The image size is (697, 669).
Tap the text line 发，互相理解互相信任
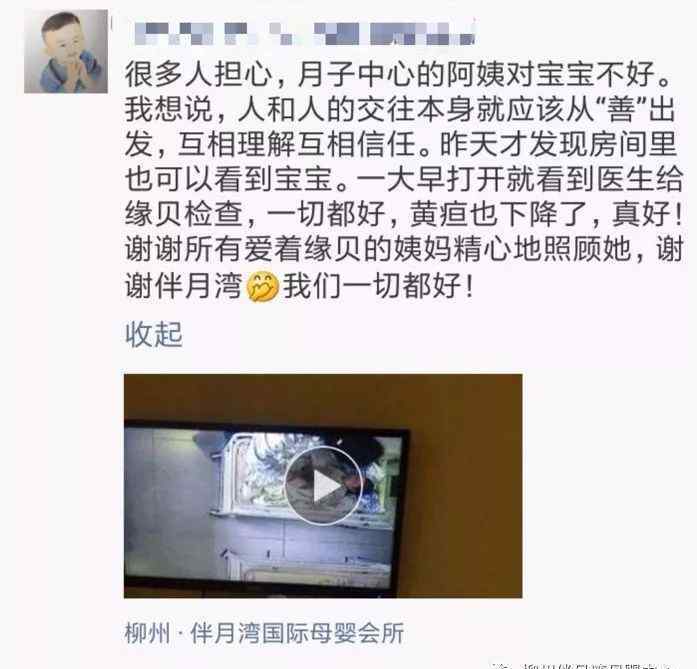click(401, 144)
